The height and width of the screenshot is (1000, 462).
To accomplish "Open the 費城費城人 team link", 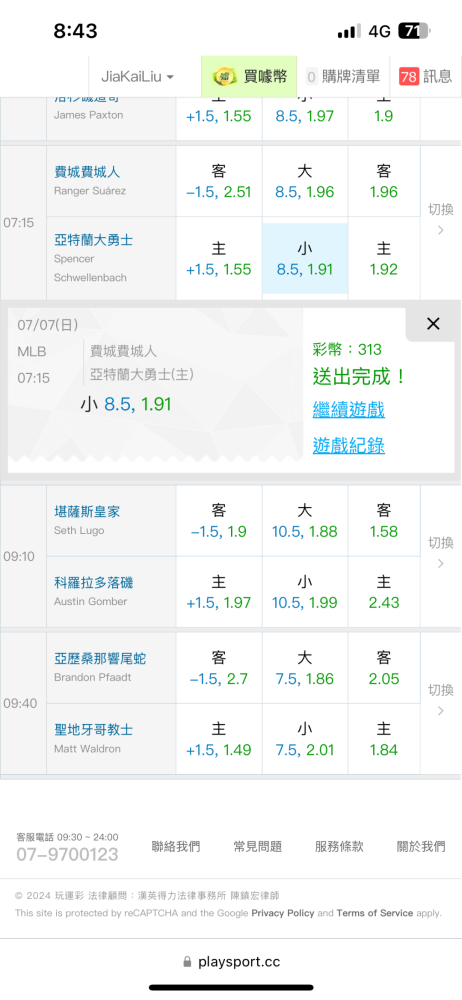I will coord(87,172).
